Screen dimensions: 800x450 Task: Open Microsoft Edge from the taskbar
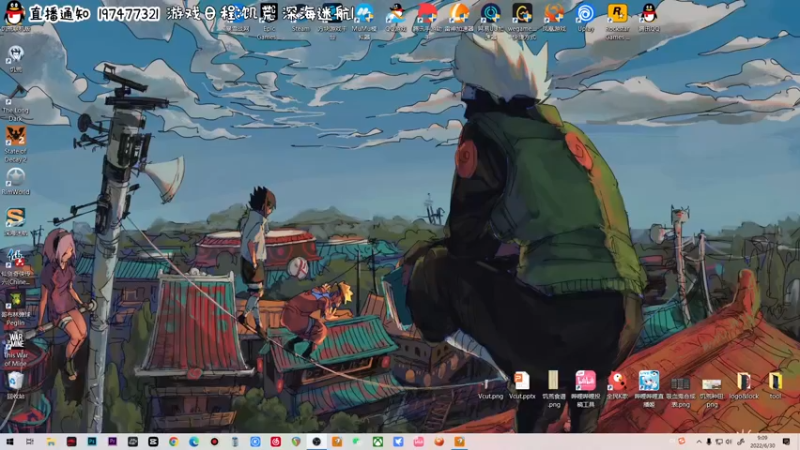(x=194, y=442)
